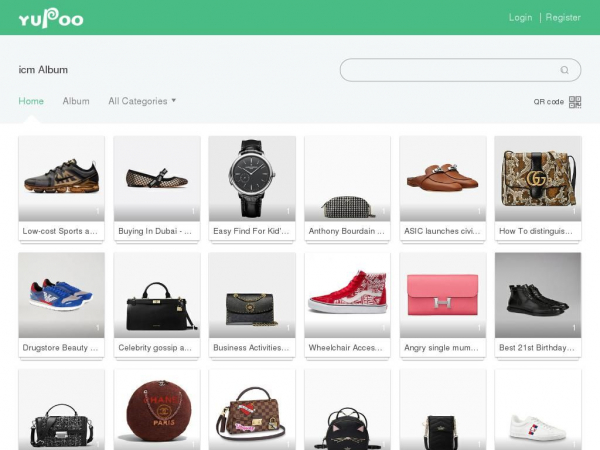Click the search magnifier icon
The image size is (600, 450).
click(564, 70)
